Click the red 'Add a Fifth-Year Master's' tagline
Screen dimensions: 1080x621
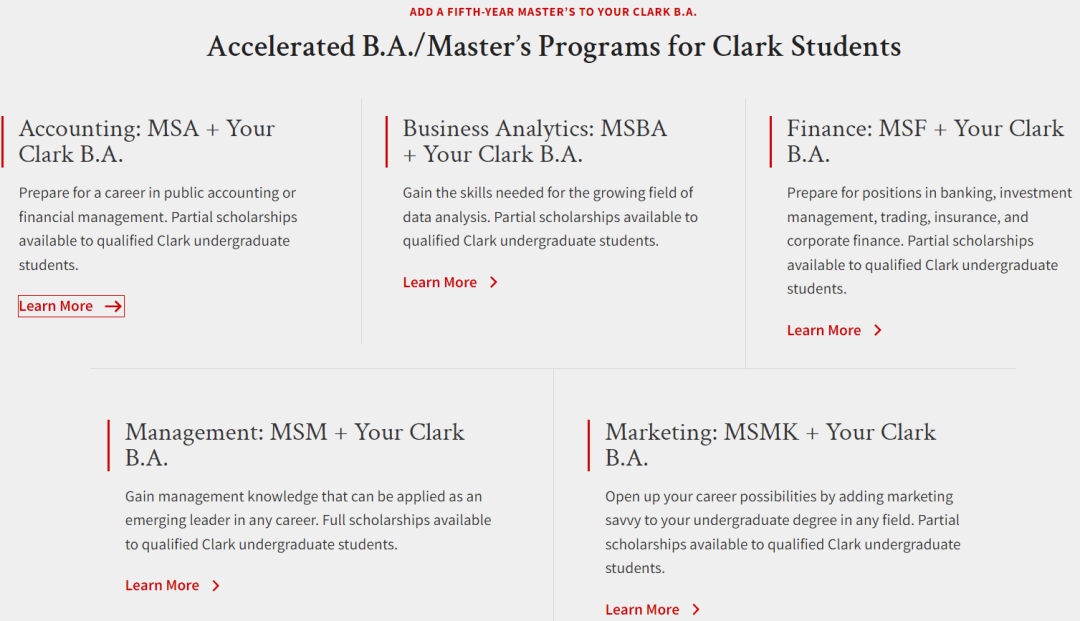553,12
